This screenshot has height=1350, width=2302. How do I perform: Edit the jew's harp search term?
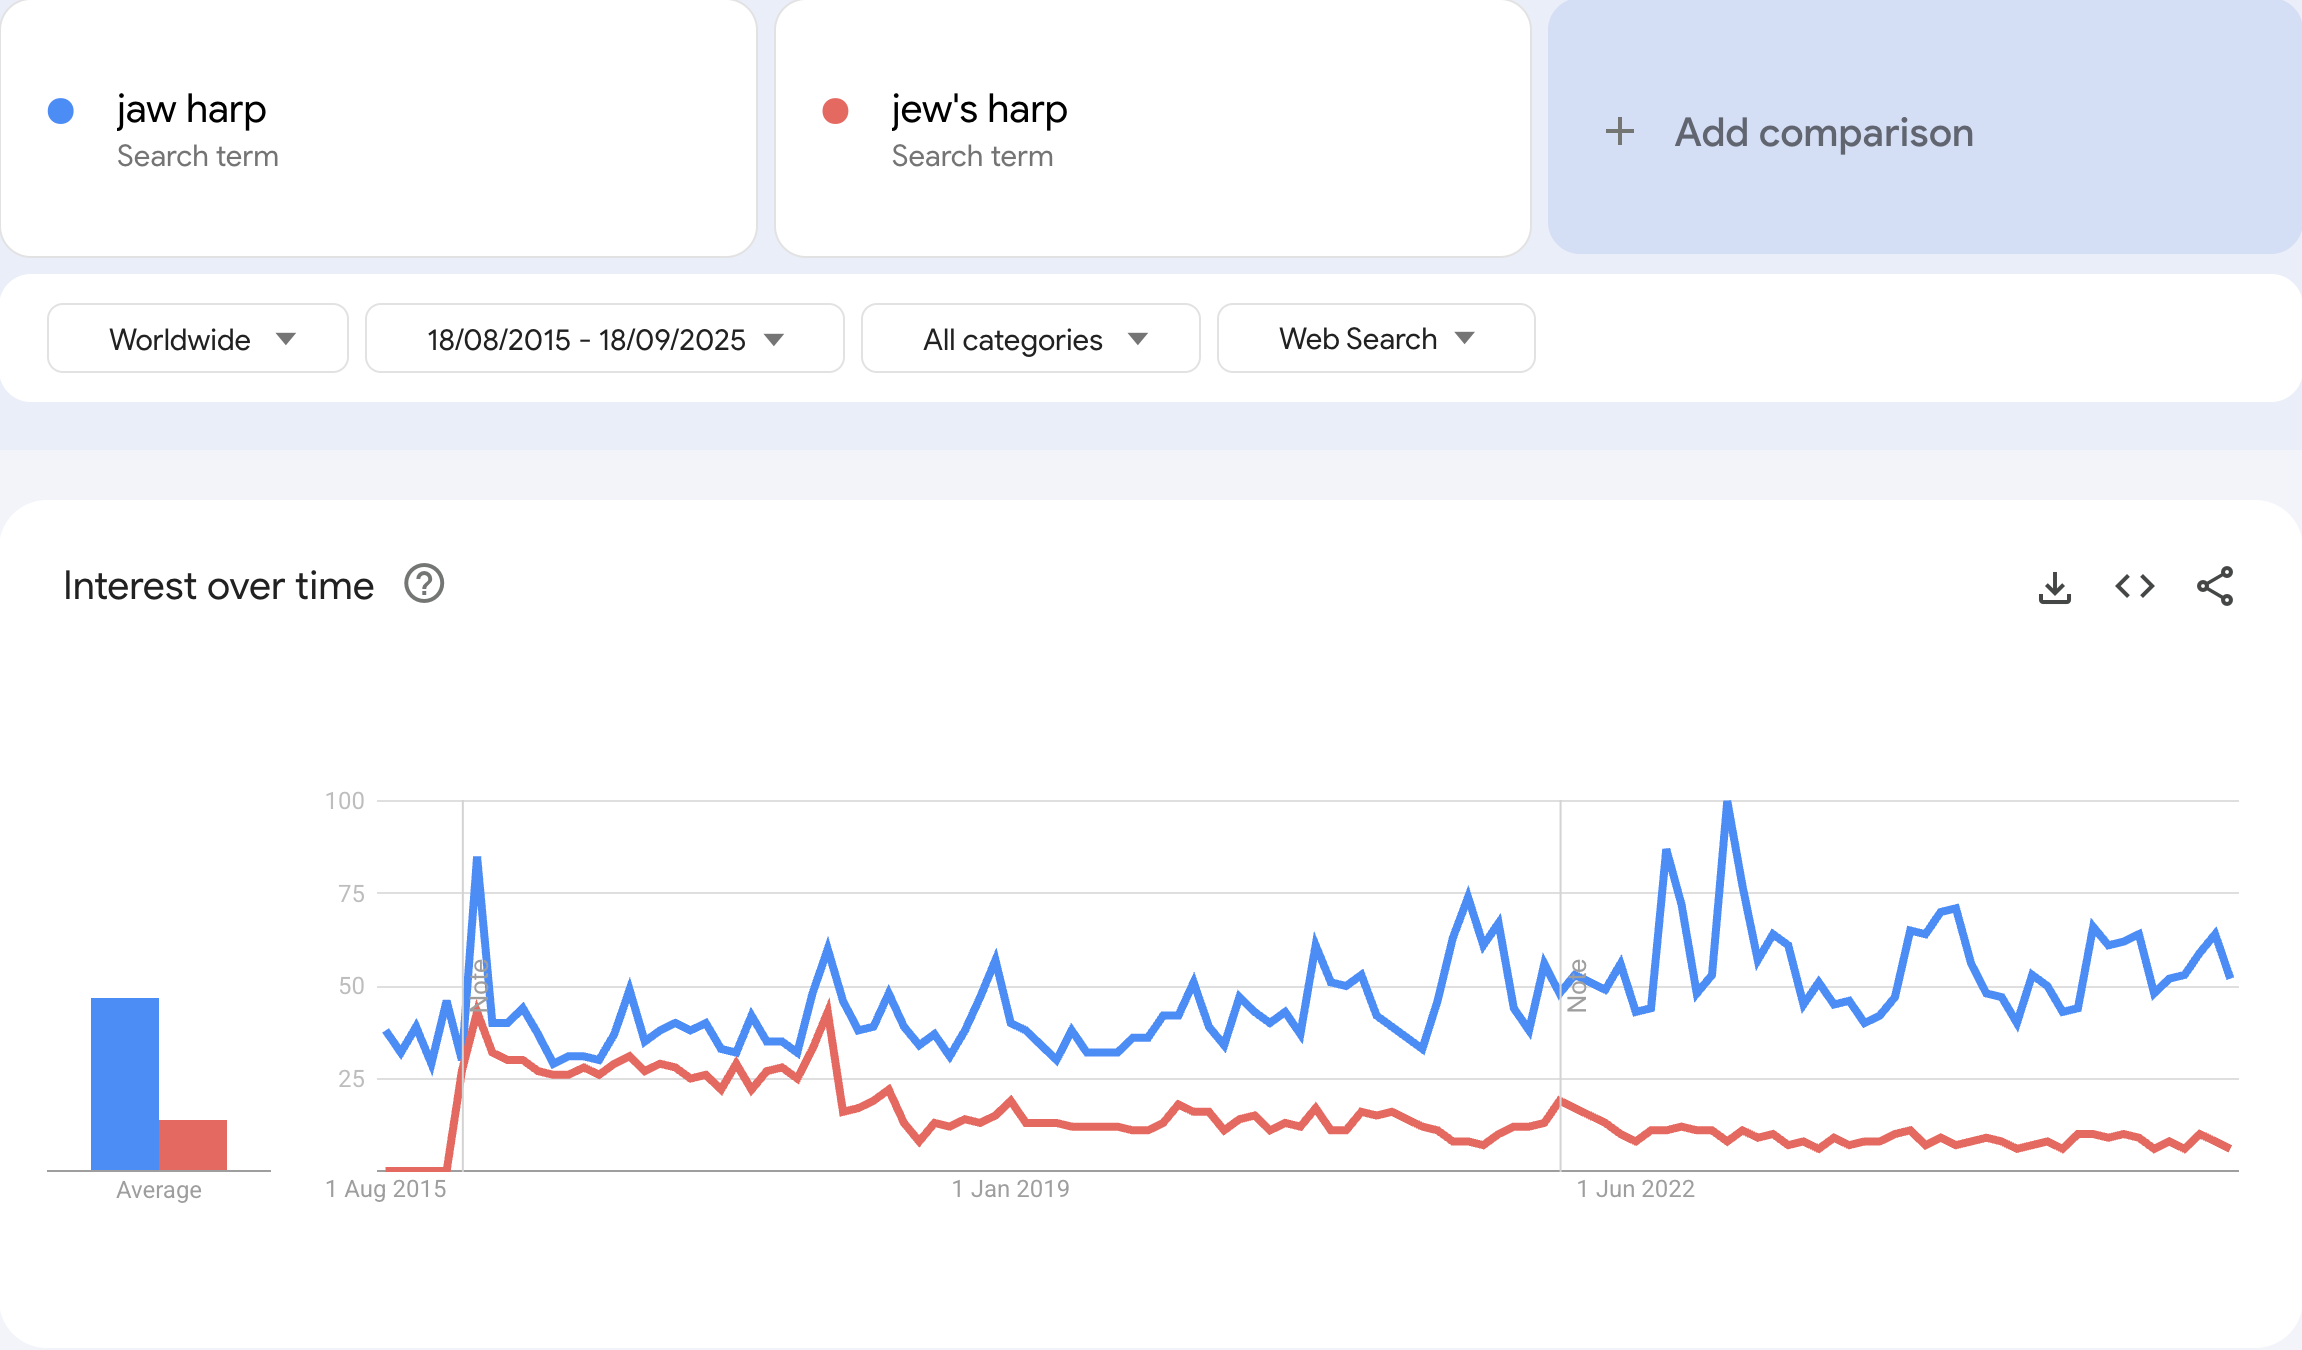(x=979, y=109)
